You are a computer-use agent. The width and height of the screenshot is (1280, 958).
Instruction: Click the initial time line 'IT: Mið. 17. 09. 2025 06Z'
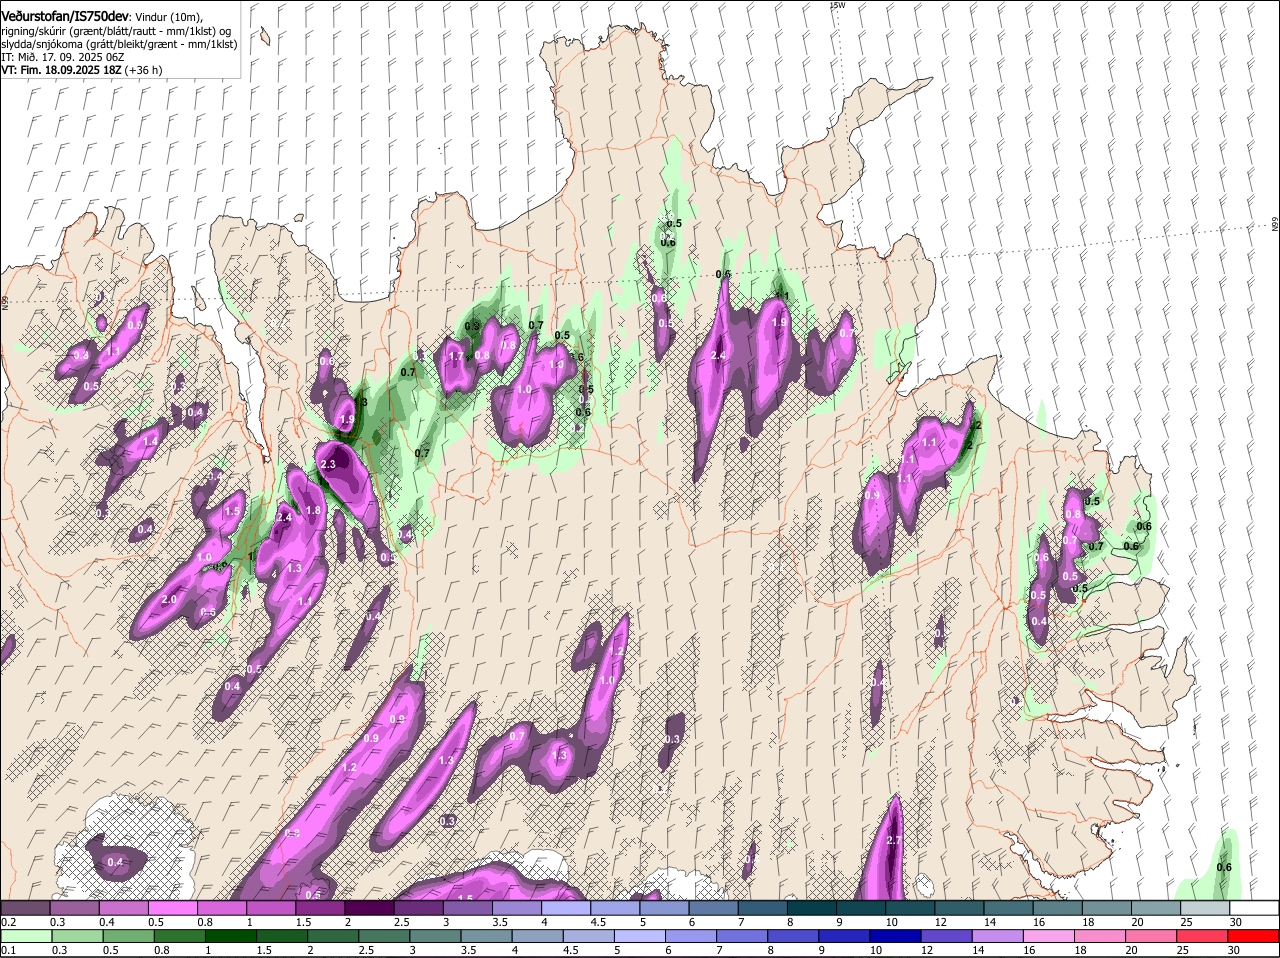(x=64, y=58)
